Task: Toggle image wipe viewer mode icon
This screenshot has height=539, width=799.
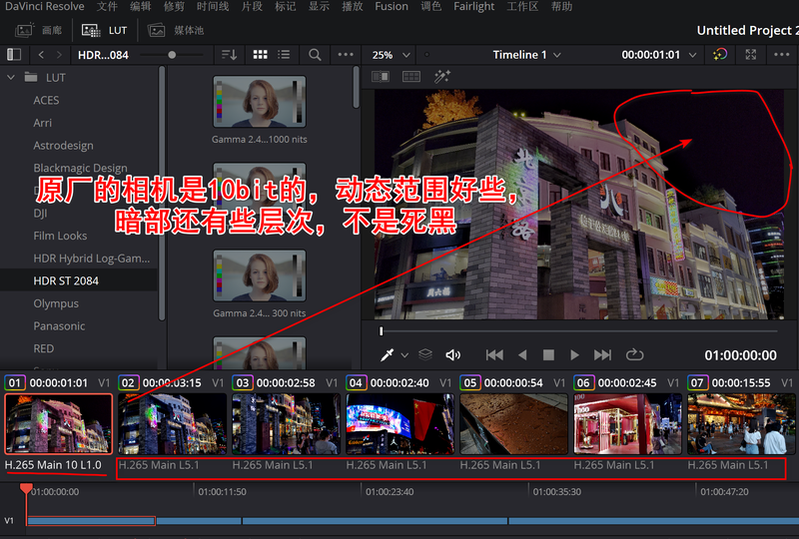Action: pyautogui.click(x=381, y=77)
